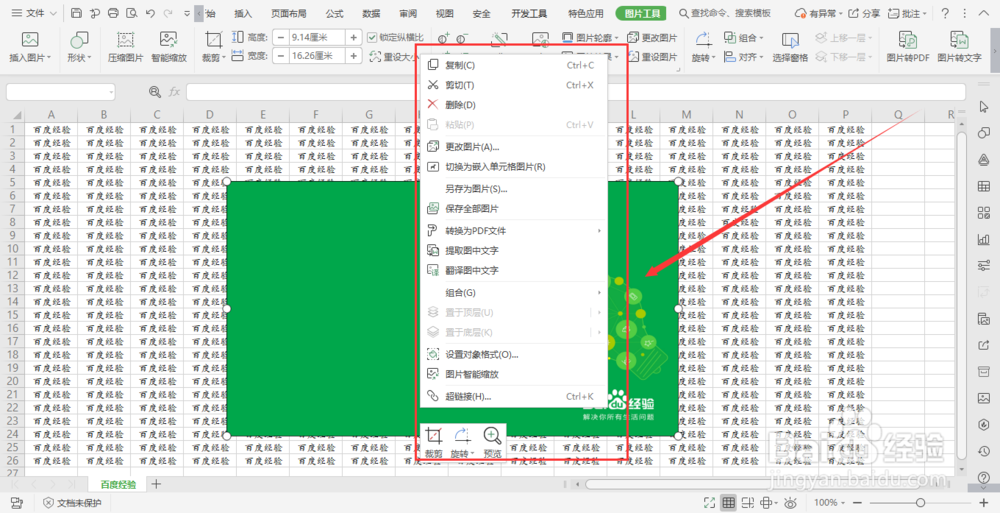Toggle Lock Aspect Ratio (锁定纵横比) checkbox
This screenshot has height=513, width=1000.
(x=372, y=38)
